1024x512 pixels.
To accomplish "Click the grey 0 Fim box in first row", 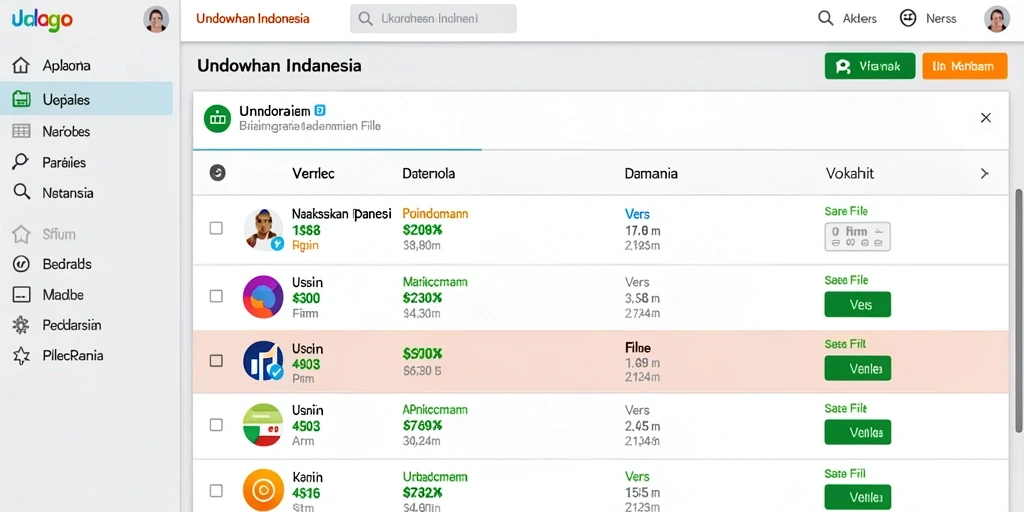I will (x=857, y=236).
